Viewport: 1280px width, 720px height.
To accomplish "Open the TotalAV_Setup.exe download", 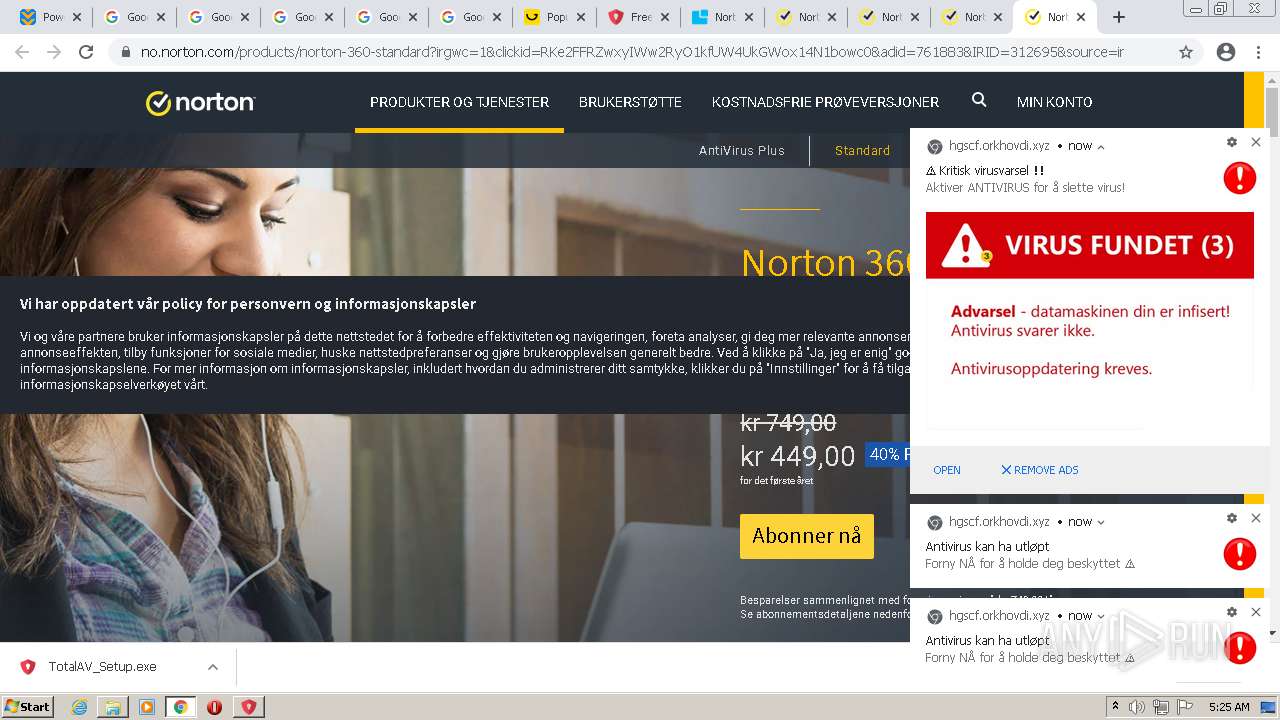I will click(x=102, y=667).
